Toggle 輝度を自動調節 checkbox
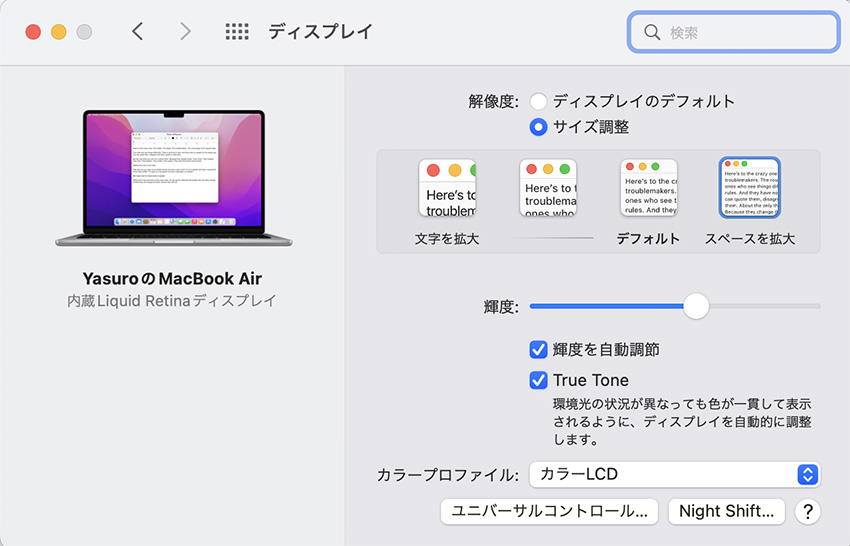The width and height of the screenshot is (850, 546). pos(538,350)
